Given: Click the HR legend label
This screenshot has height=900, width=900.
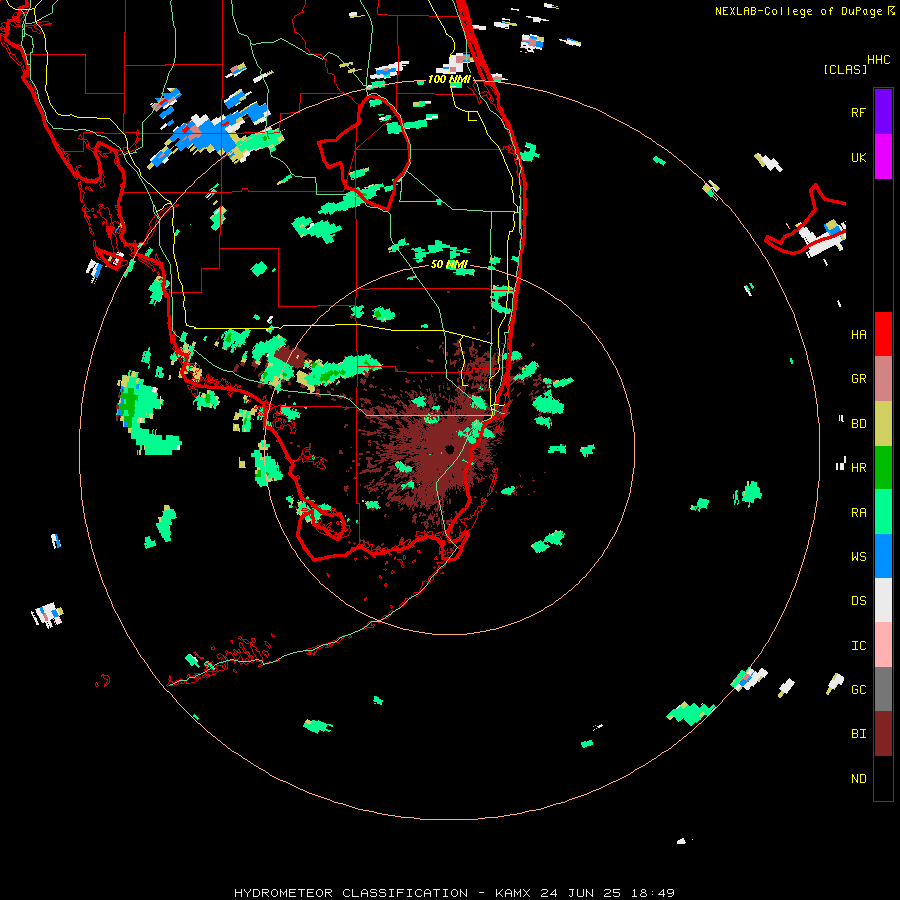Looking at the screenshot, I should pyautogui.click(x=858, y=468).
